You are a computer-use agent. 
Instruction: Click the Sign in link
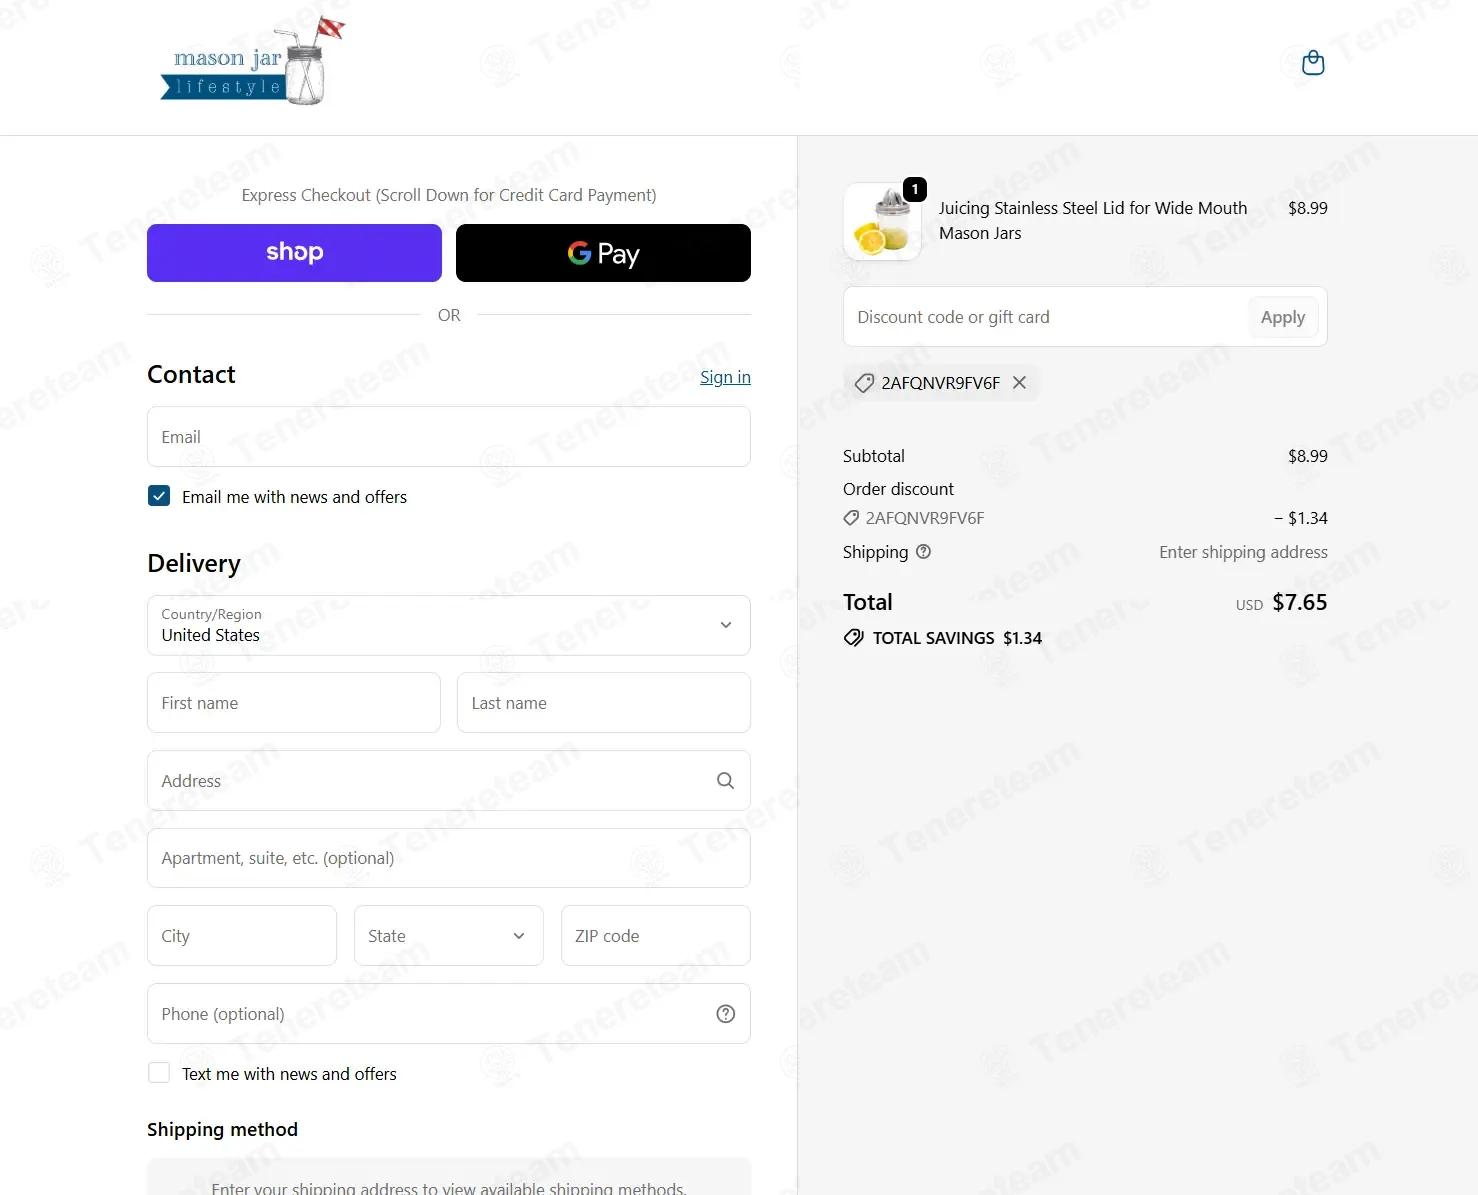[x=725, y=377]
